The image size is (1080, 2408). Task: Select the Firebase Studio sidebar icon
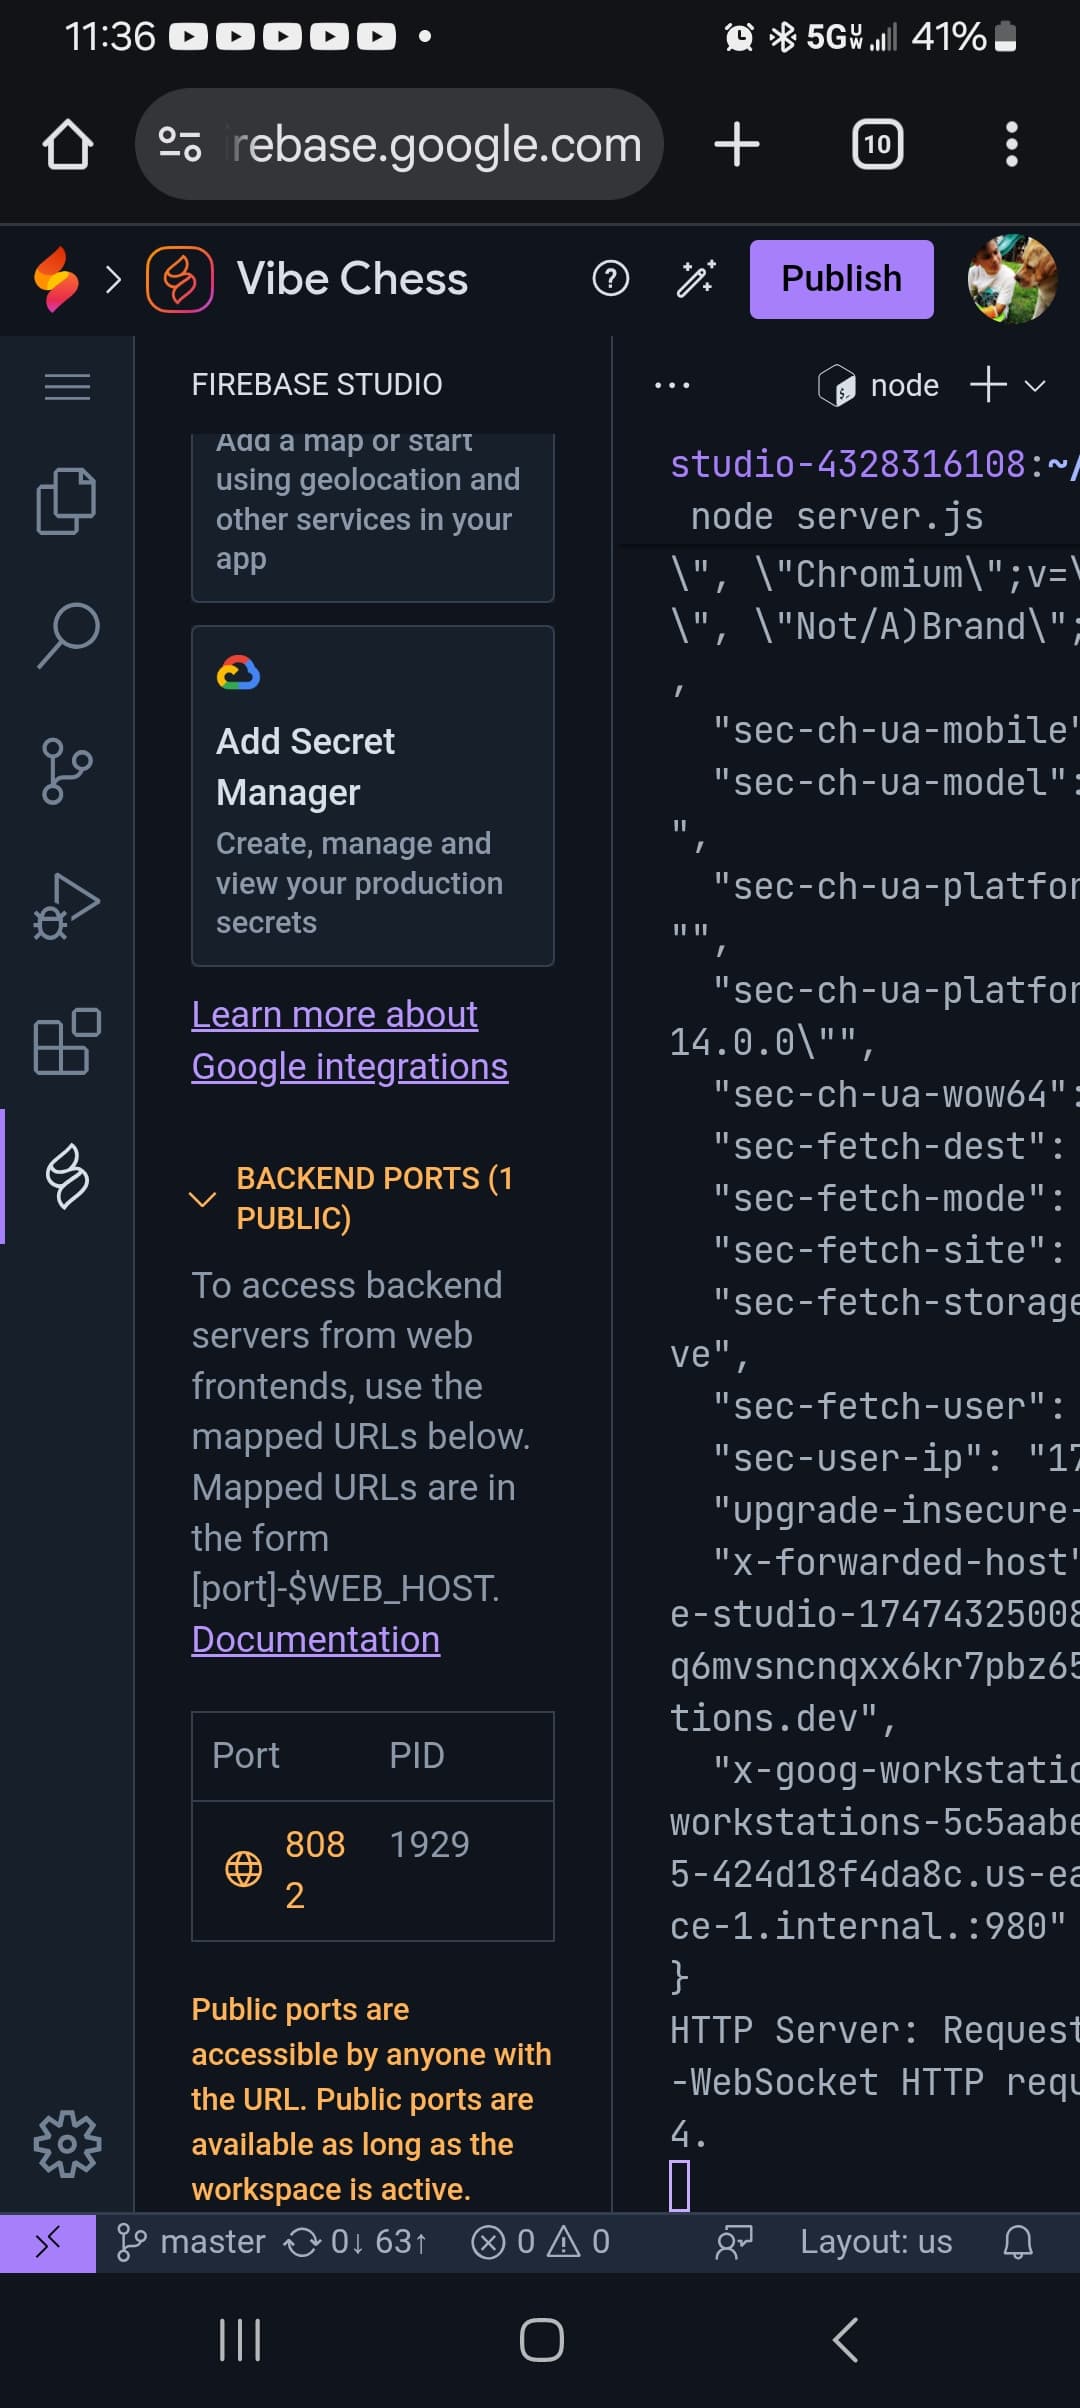pos(67,1176)
